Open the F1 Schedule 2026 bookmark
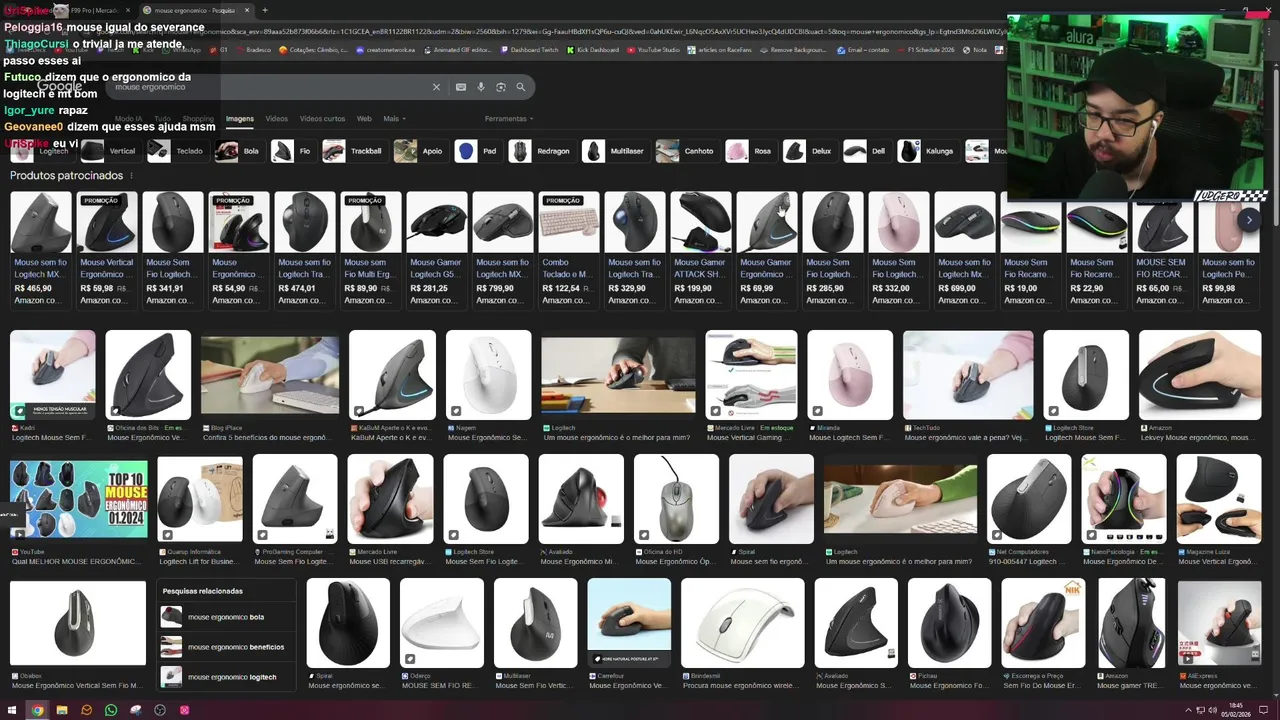Image resolution: width=1280 pixels, height=720 pixels. (927, 50)
